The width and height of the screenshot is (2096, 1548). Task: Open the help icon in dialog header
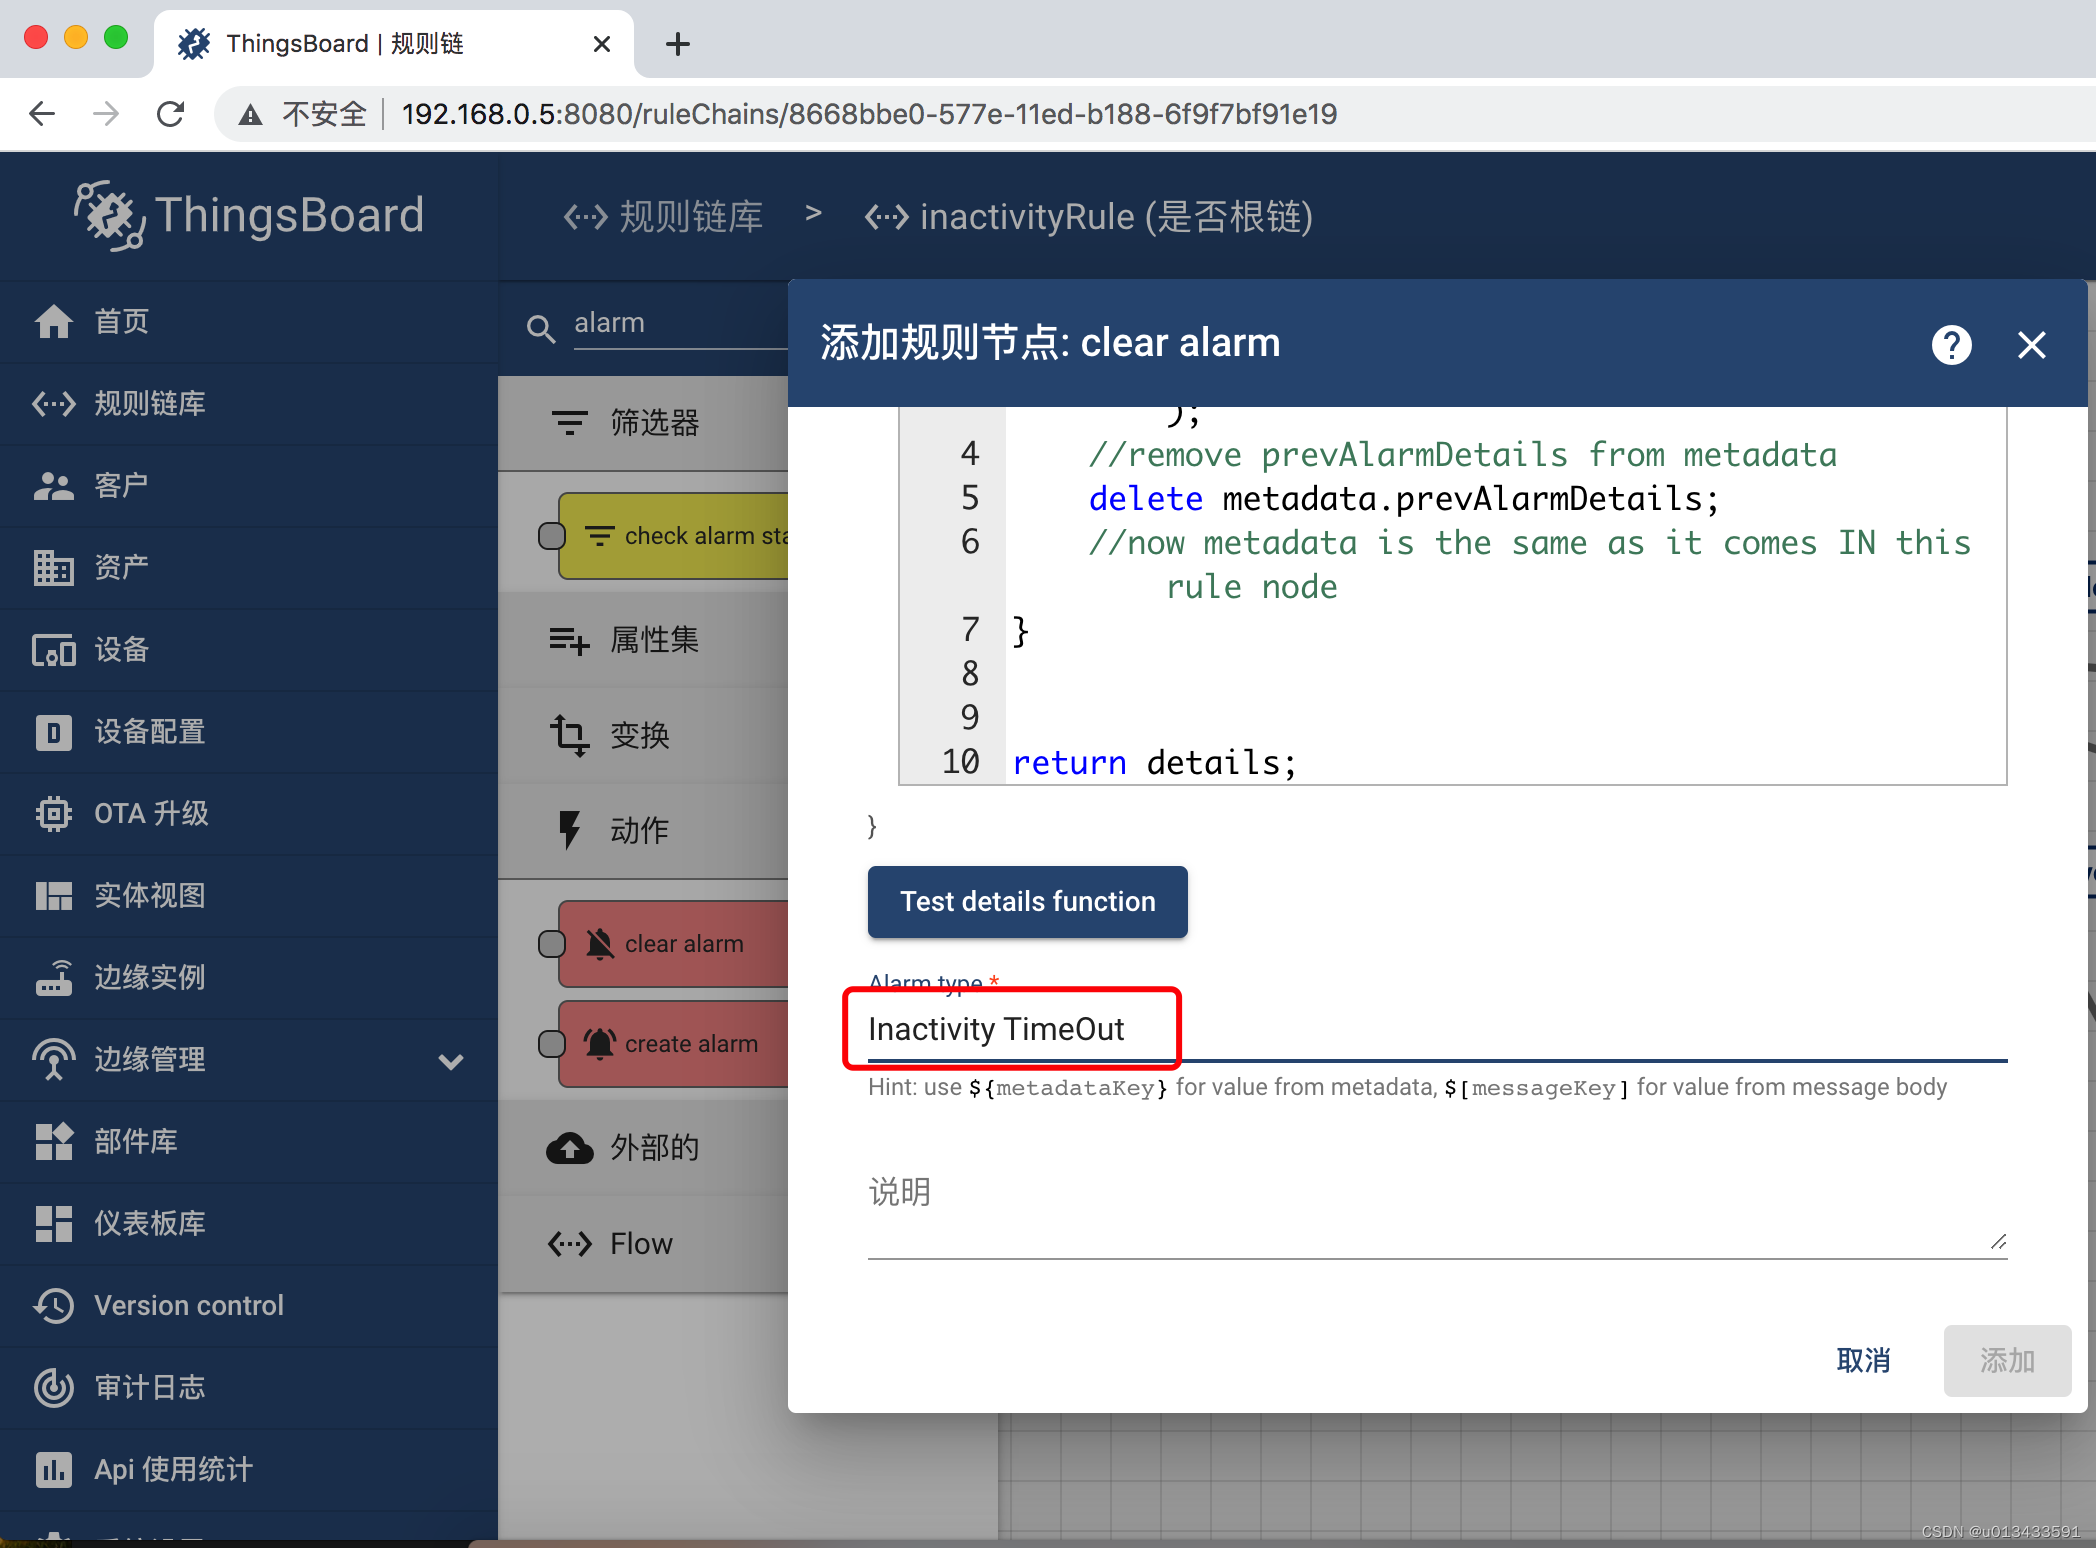click(1951, 345)
